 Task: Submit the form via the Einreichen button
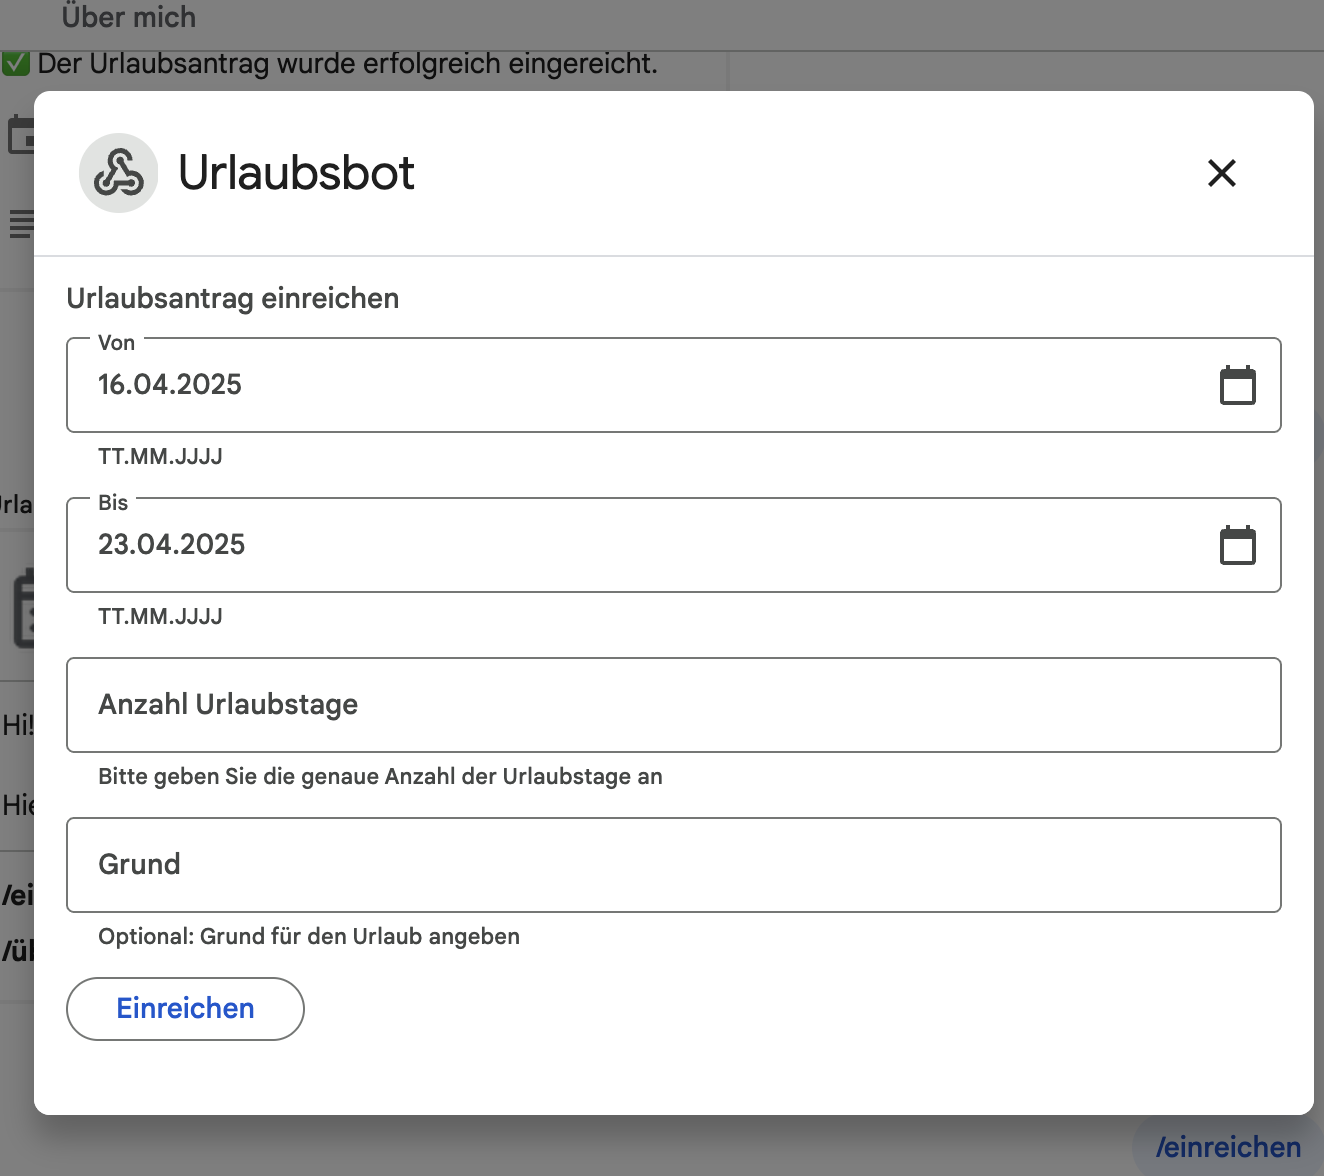click(x=184, y=1008)
